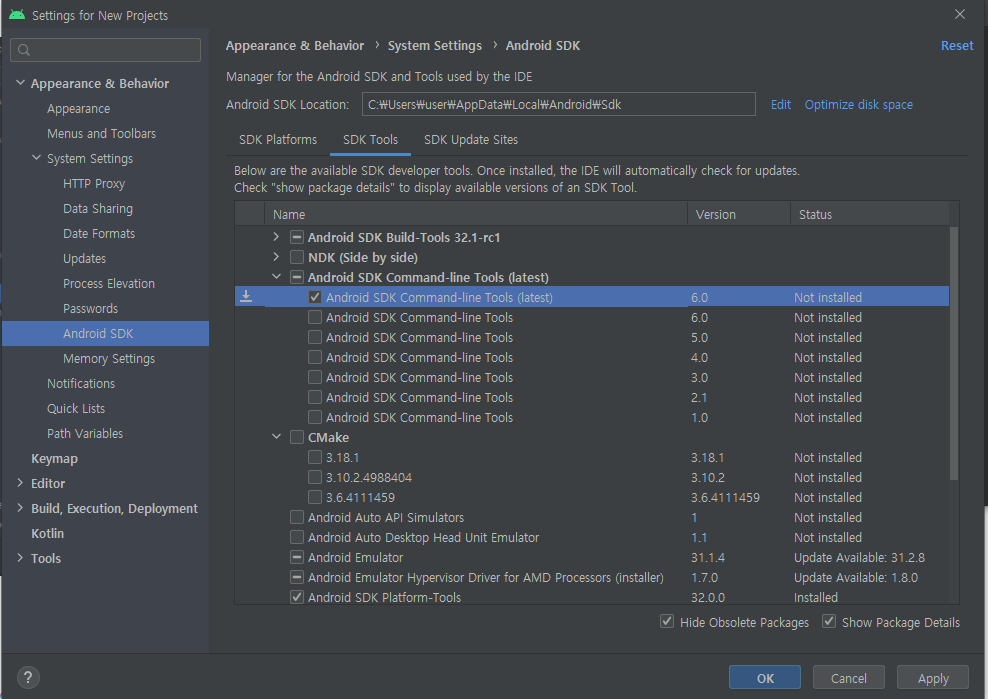
Task: Toggle Android SDK Build-Tools 32.1-rc1 checkbox
Action: [x=297, y=237]
